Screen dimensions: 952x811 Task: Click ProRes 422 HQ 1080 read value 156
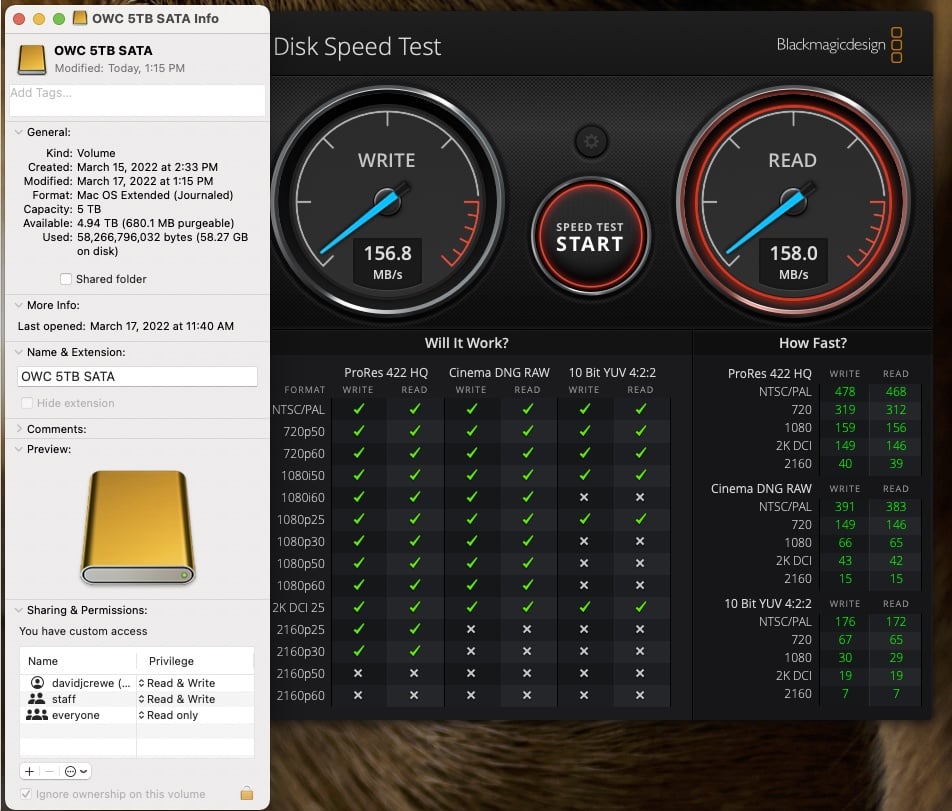(x=896, y=428)
